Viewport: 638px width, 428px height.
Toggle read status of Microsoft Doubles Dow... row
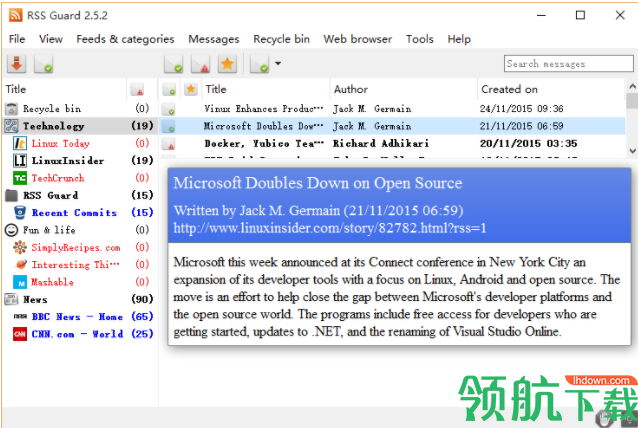click(168, 127)
